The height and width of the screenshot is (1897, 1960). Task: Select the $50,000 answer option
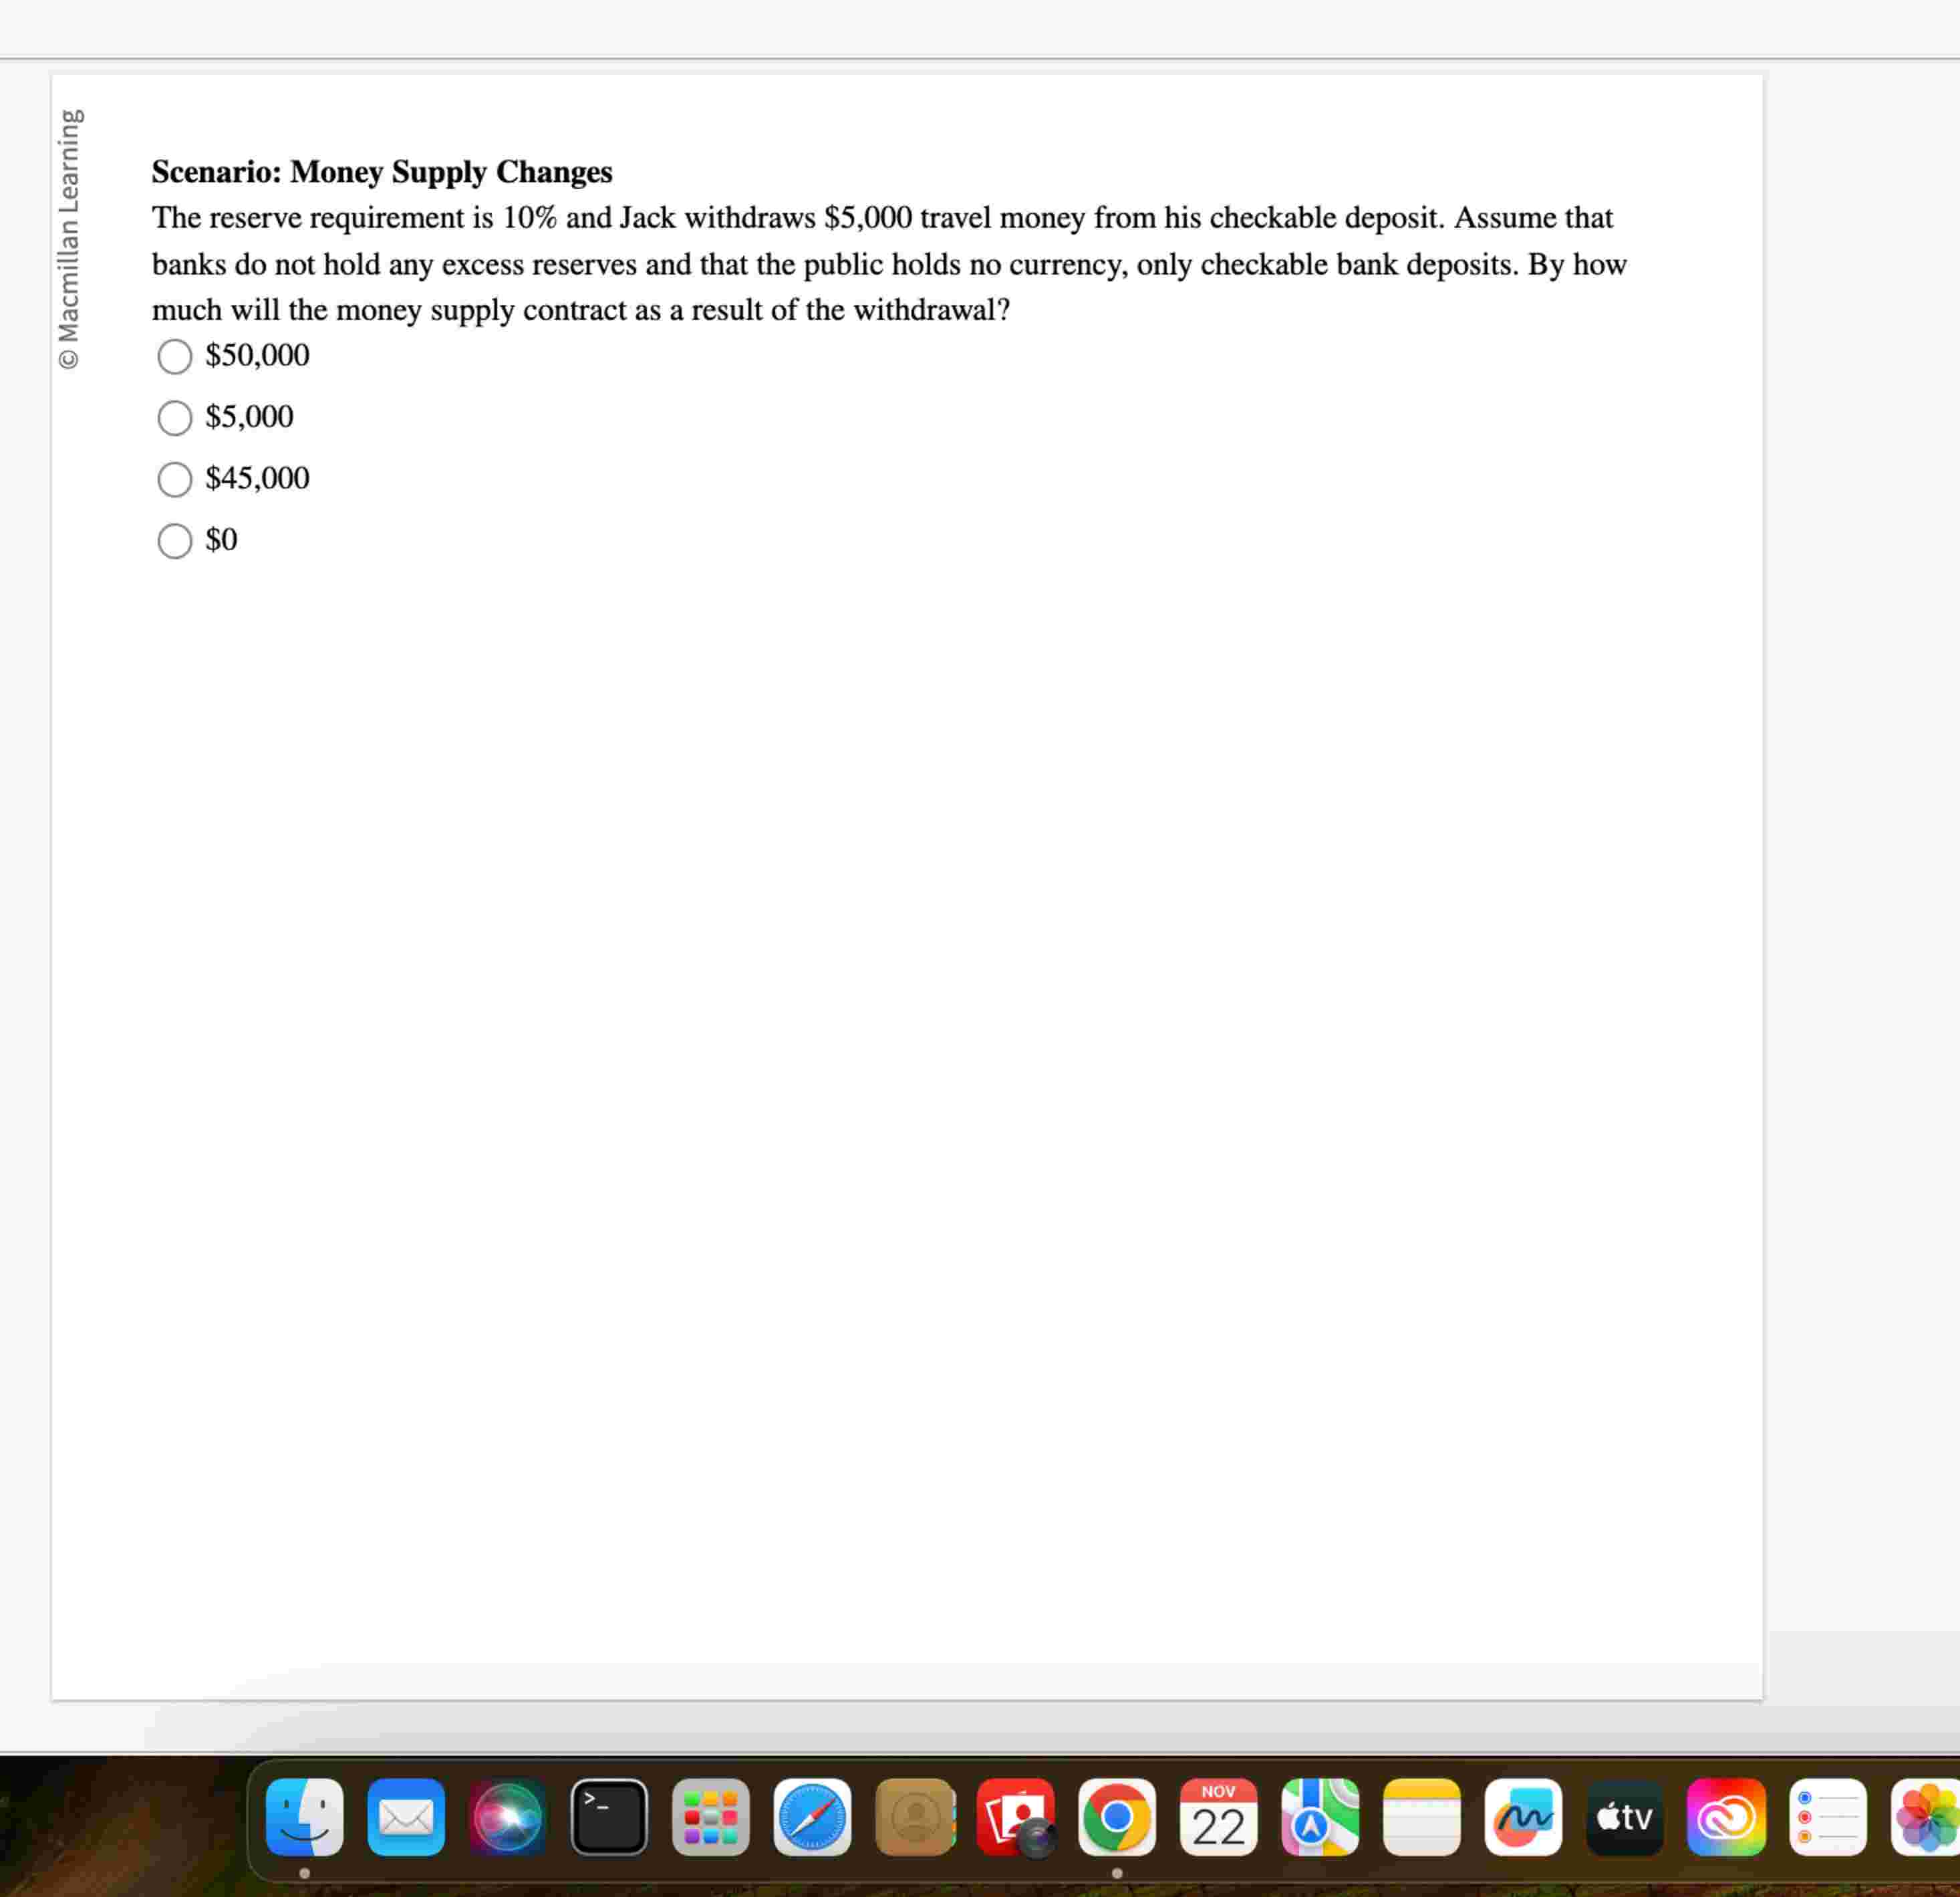tap(175, 356)
